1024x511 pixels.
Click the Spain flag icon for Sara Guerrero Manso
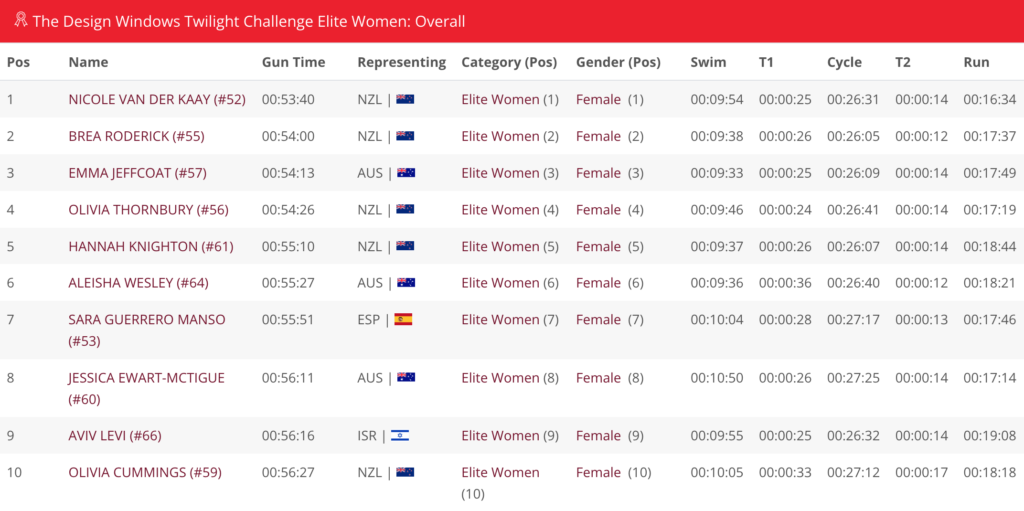pos(403,320)
